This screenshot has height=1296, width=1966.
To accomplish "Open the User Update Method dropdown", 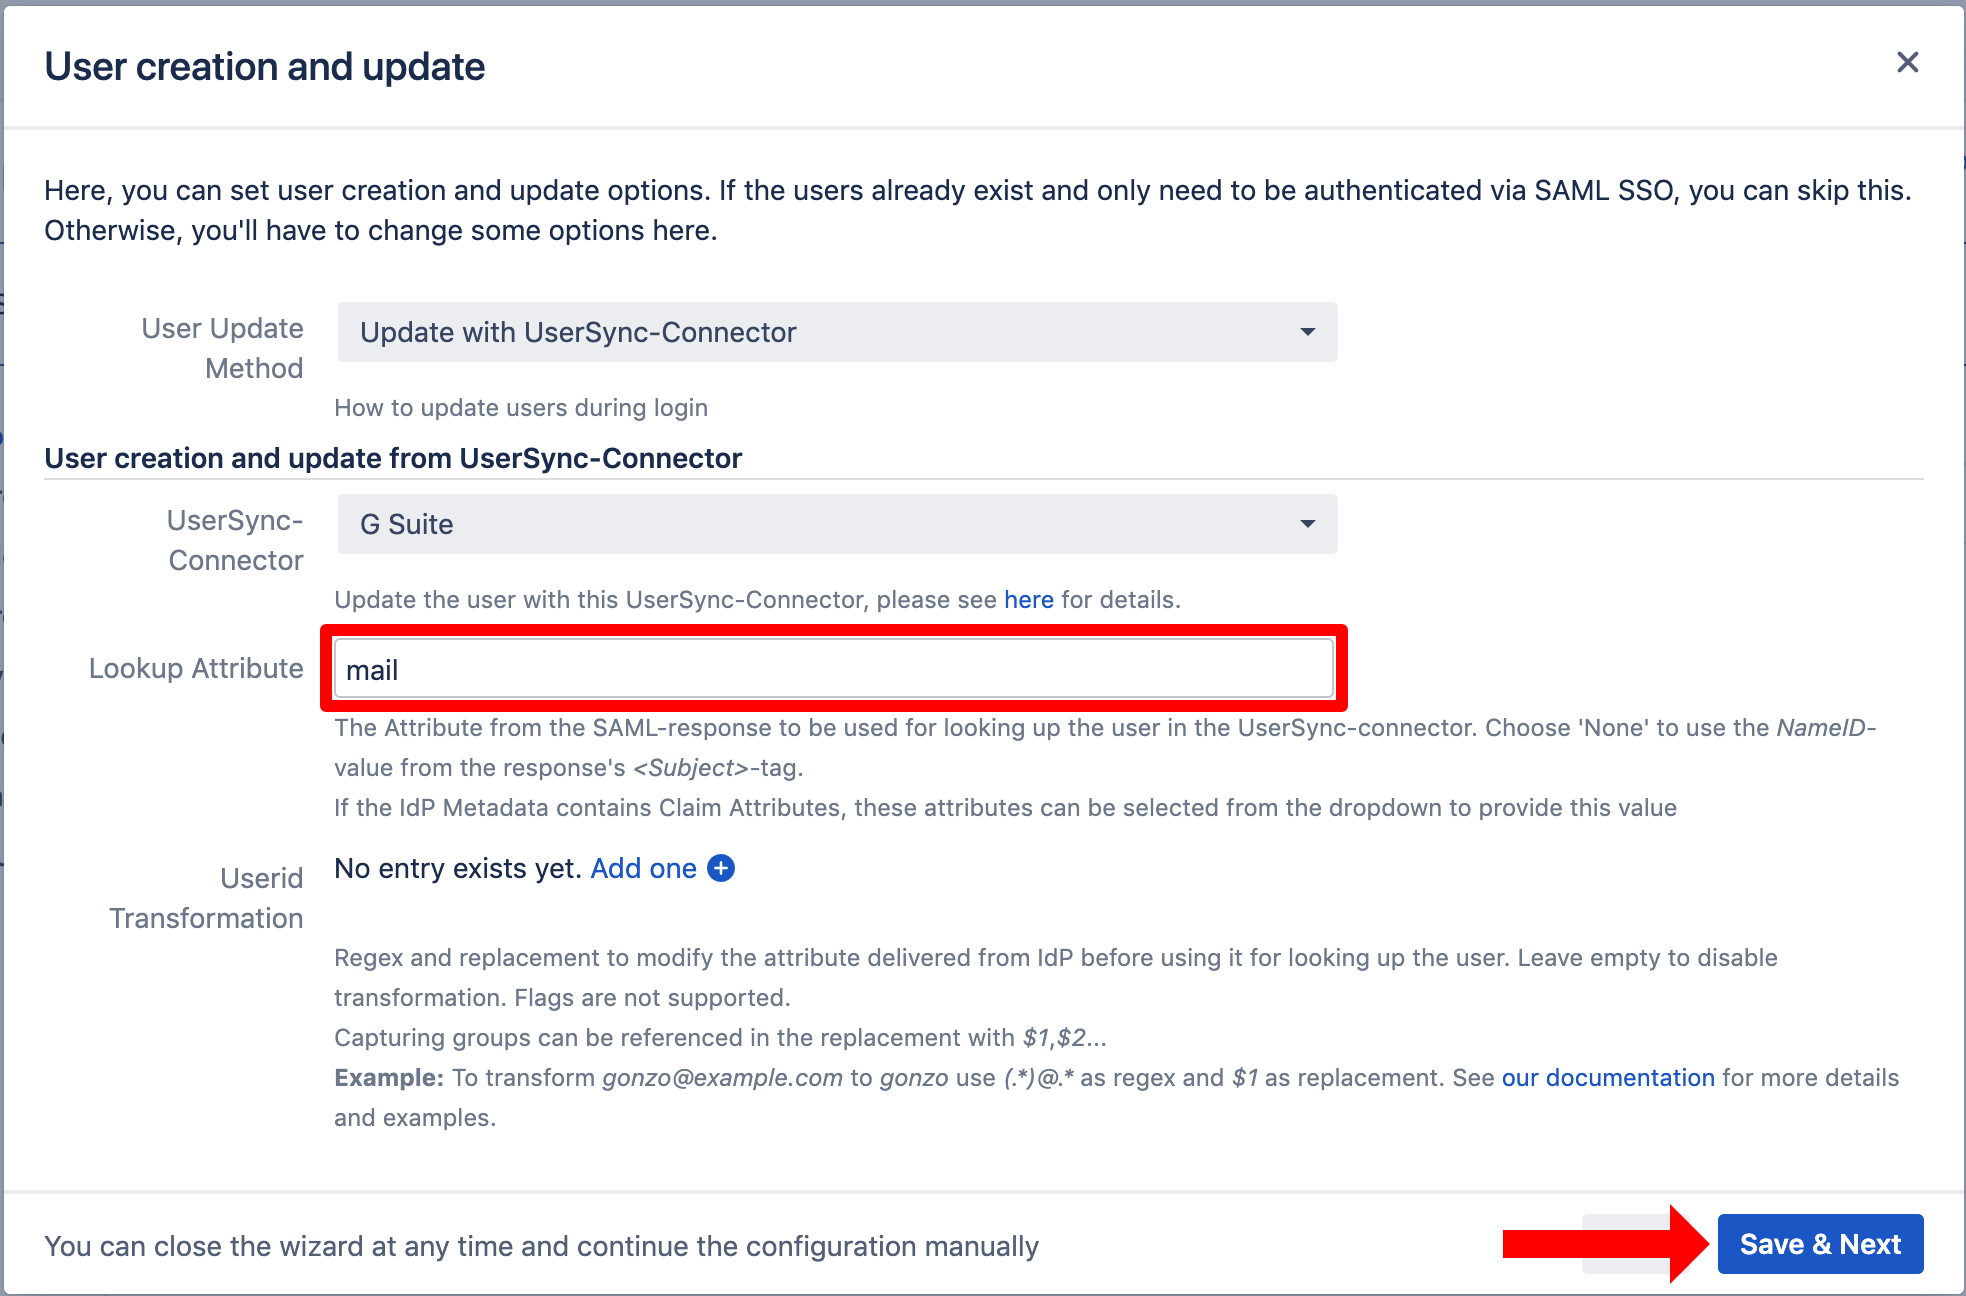I will [x=836, y=332].
